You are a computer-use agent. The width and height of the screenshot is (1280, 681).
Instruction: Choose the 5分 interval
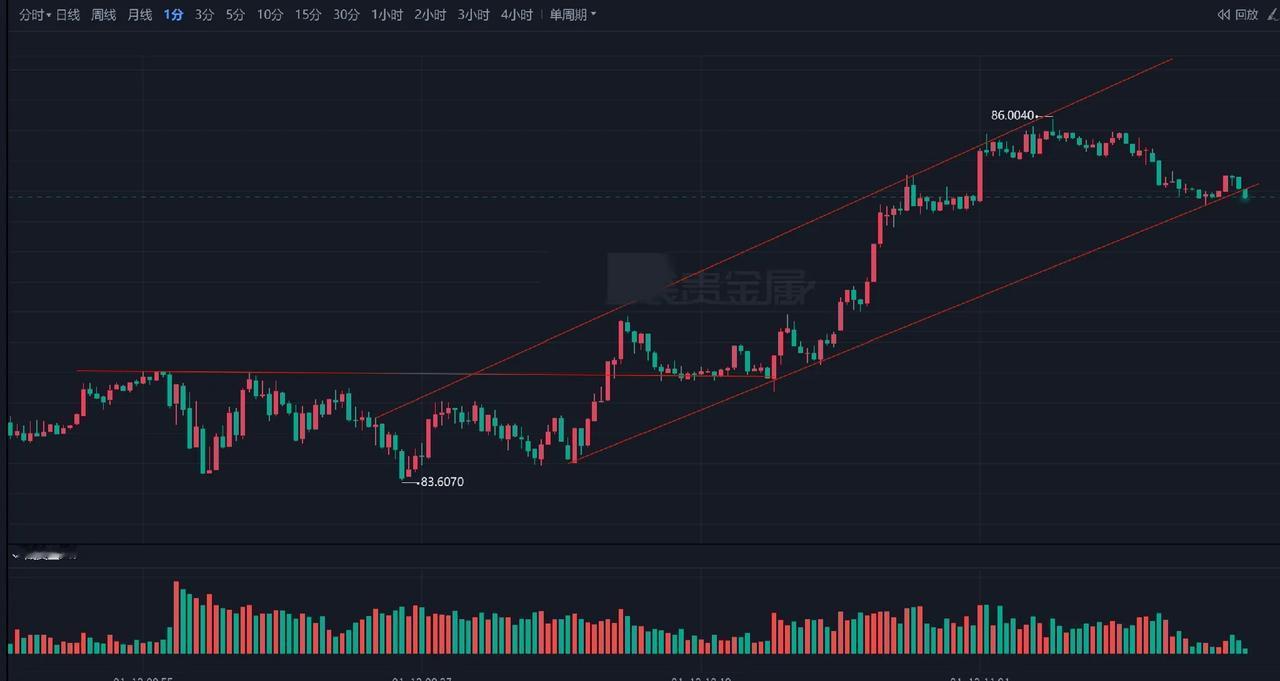[x=235, y=15]
